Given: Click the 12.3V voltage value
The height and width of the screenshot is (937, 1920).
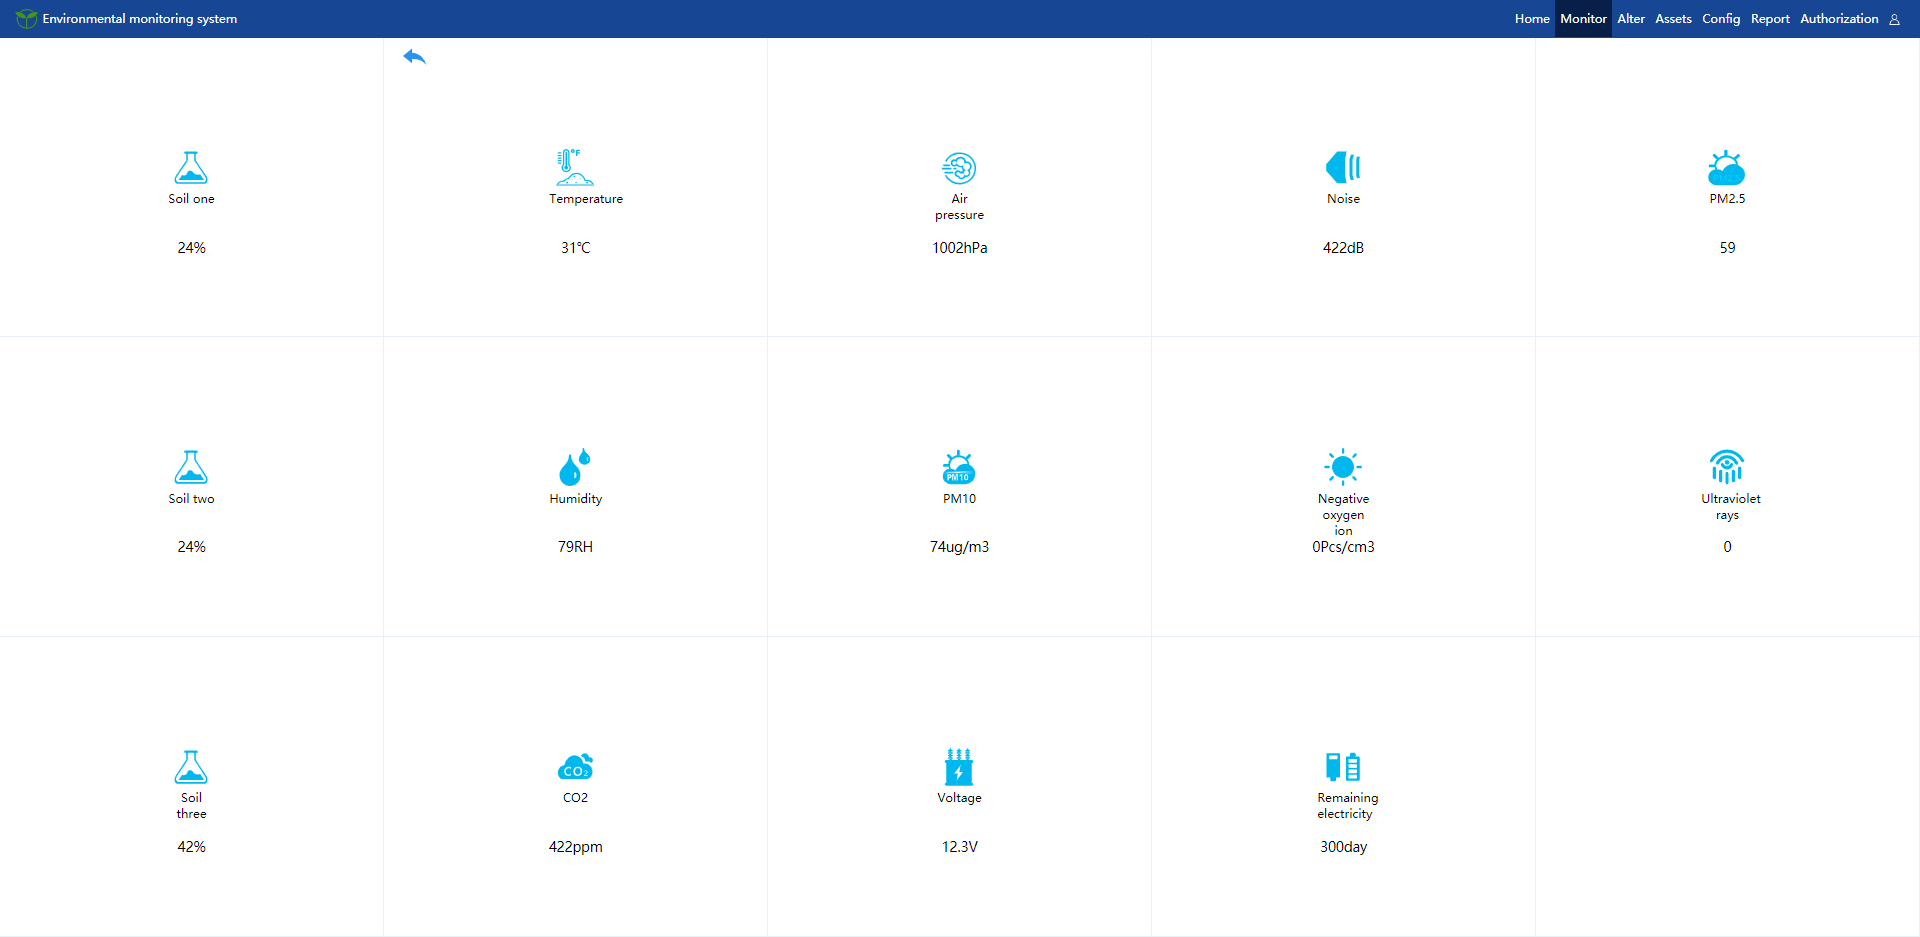Looking at the screenshot, I should (959, 847).
